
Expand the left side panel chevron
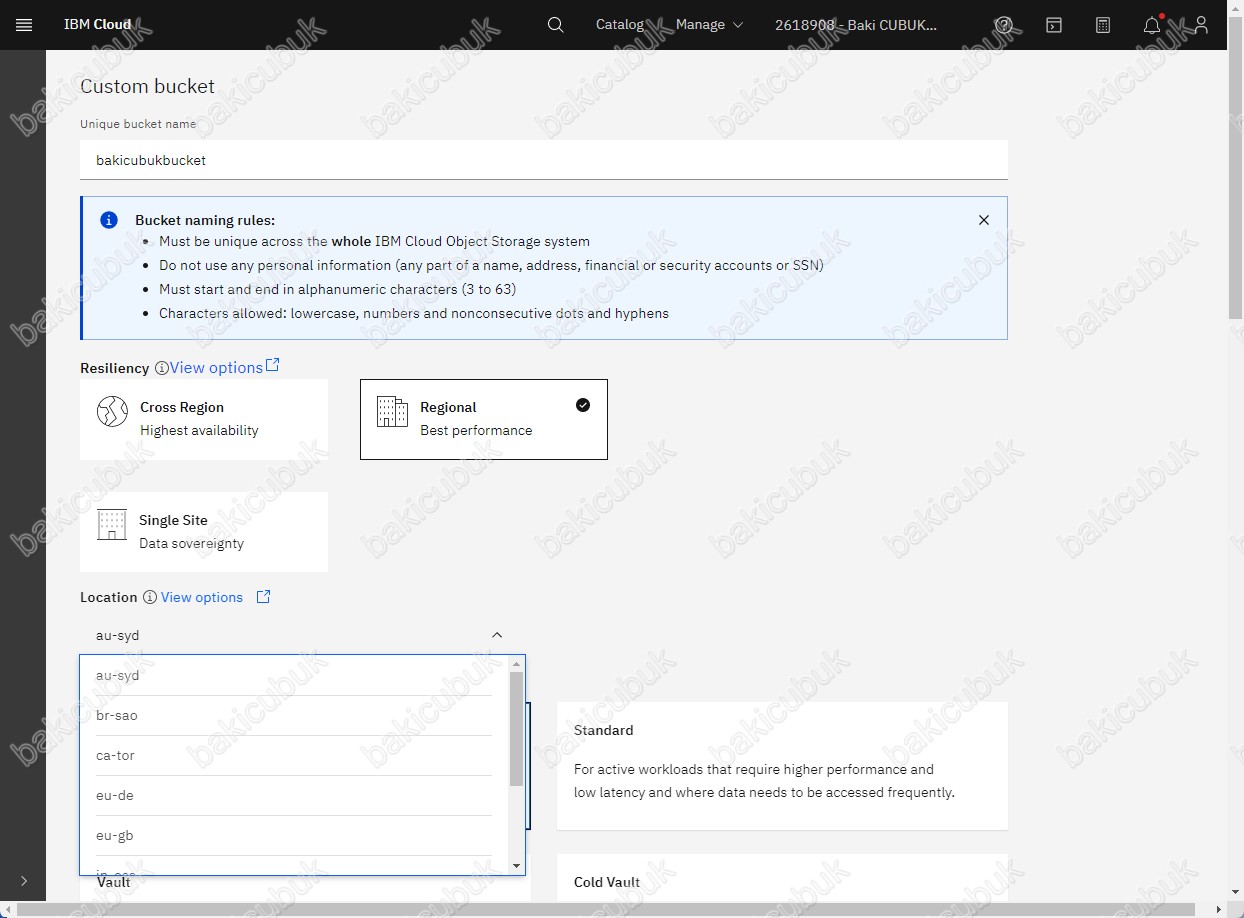click(24, 881)
